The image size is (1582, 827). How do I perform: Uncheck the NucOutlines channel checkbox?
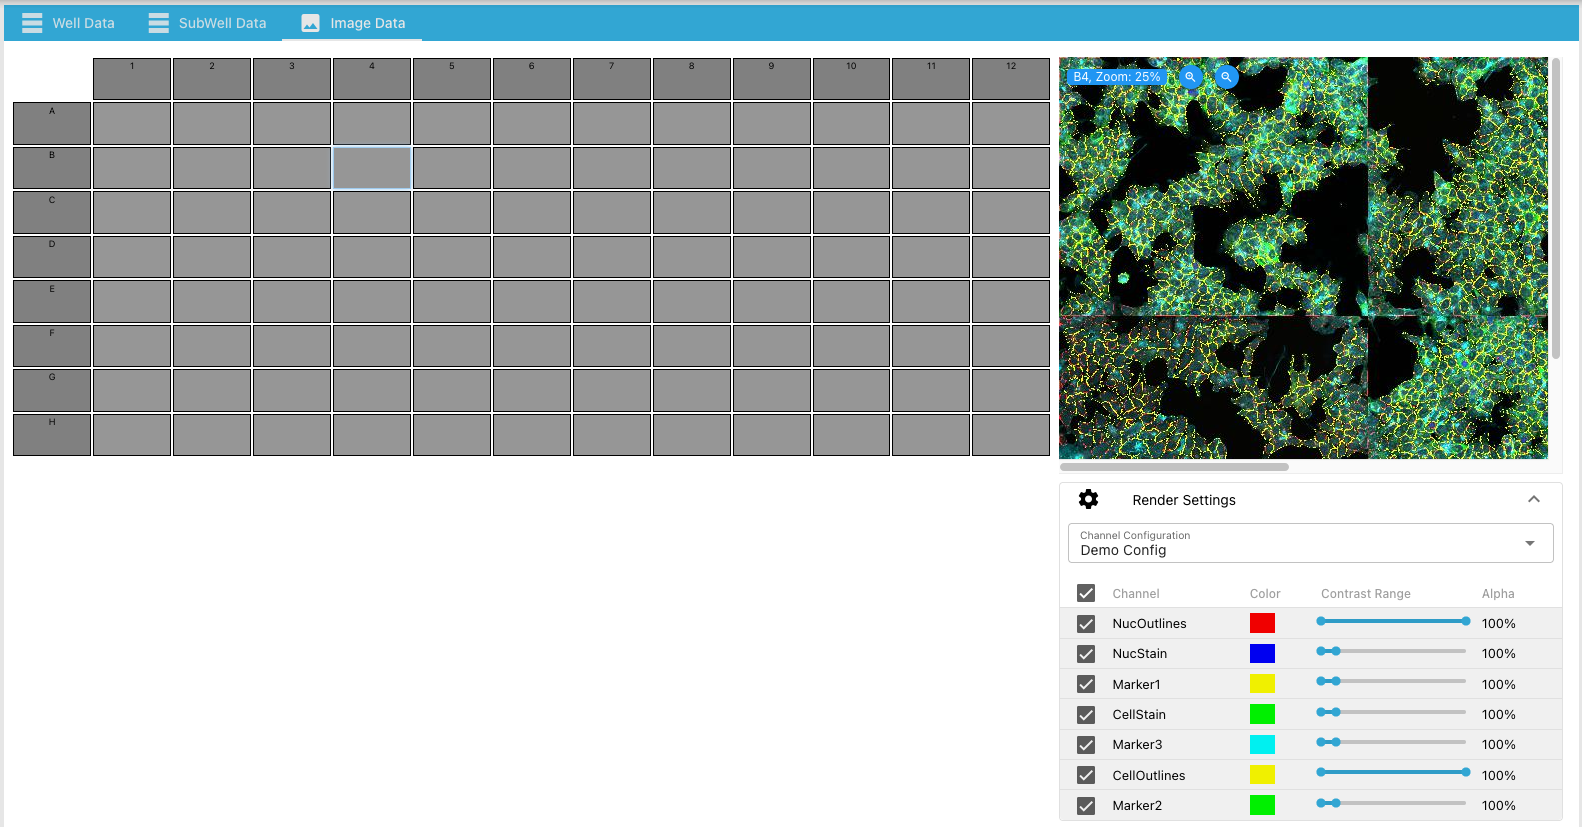(1086, 624)
